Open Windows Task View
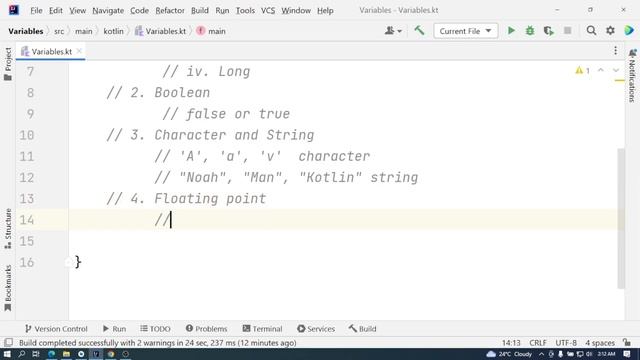The image size is (640, 360). tap(36, 354)
